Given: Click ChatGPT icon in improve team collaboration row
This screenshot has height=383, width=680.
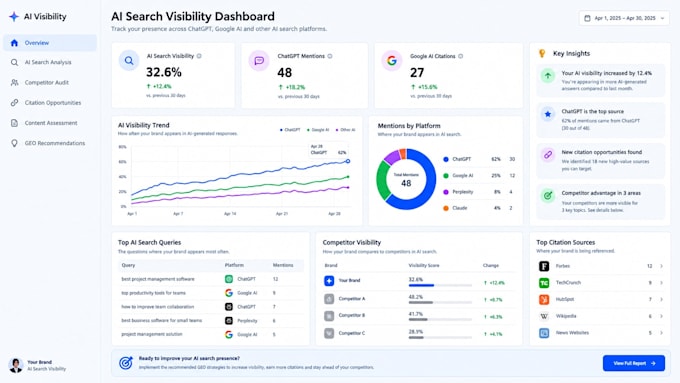Looking at the screenshot, I should click(229, 307).
